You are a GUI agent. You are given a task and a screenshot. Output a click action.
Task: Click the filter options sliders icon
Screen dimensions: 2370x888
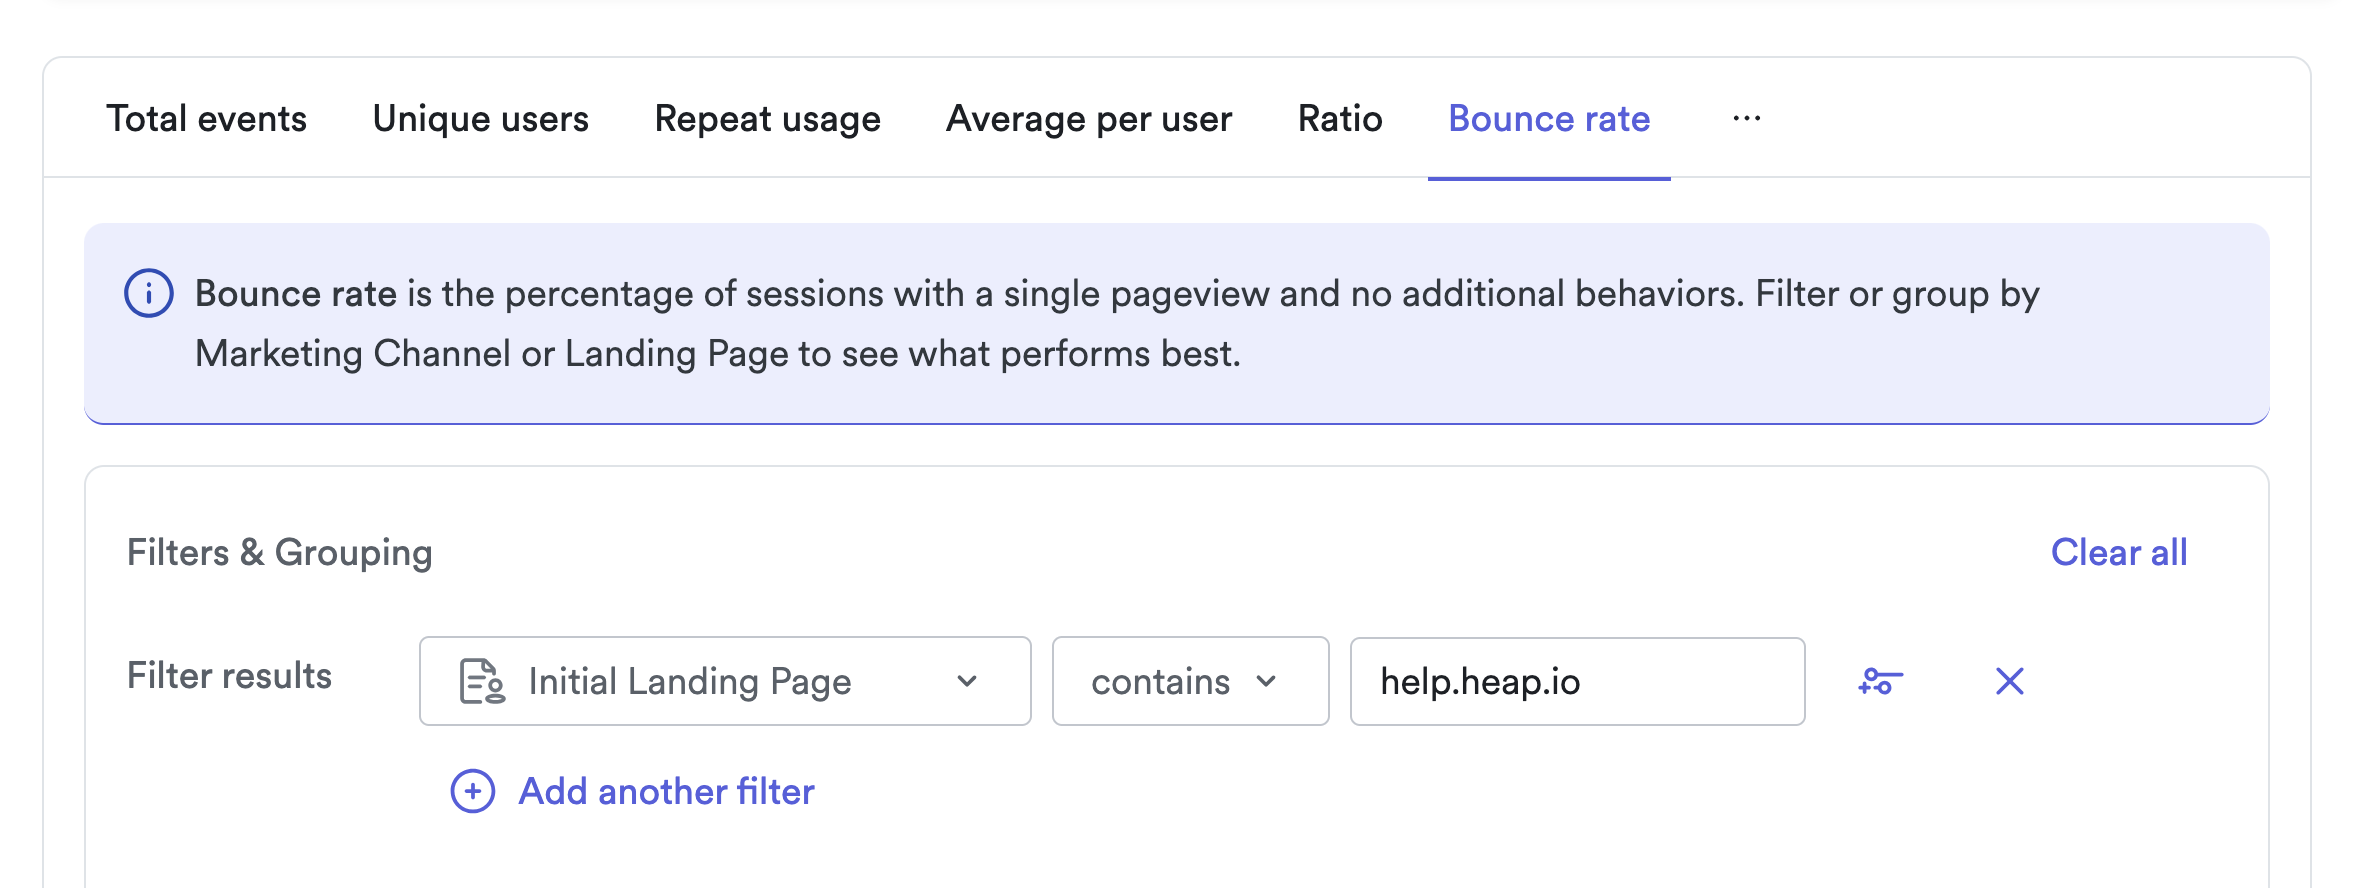click(1880, 681)
